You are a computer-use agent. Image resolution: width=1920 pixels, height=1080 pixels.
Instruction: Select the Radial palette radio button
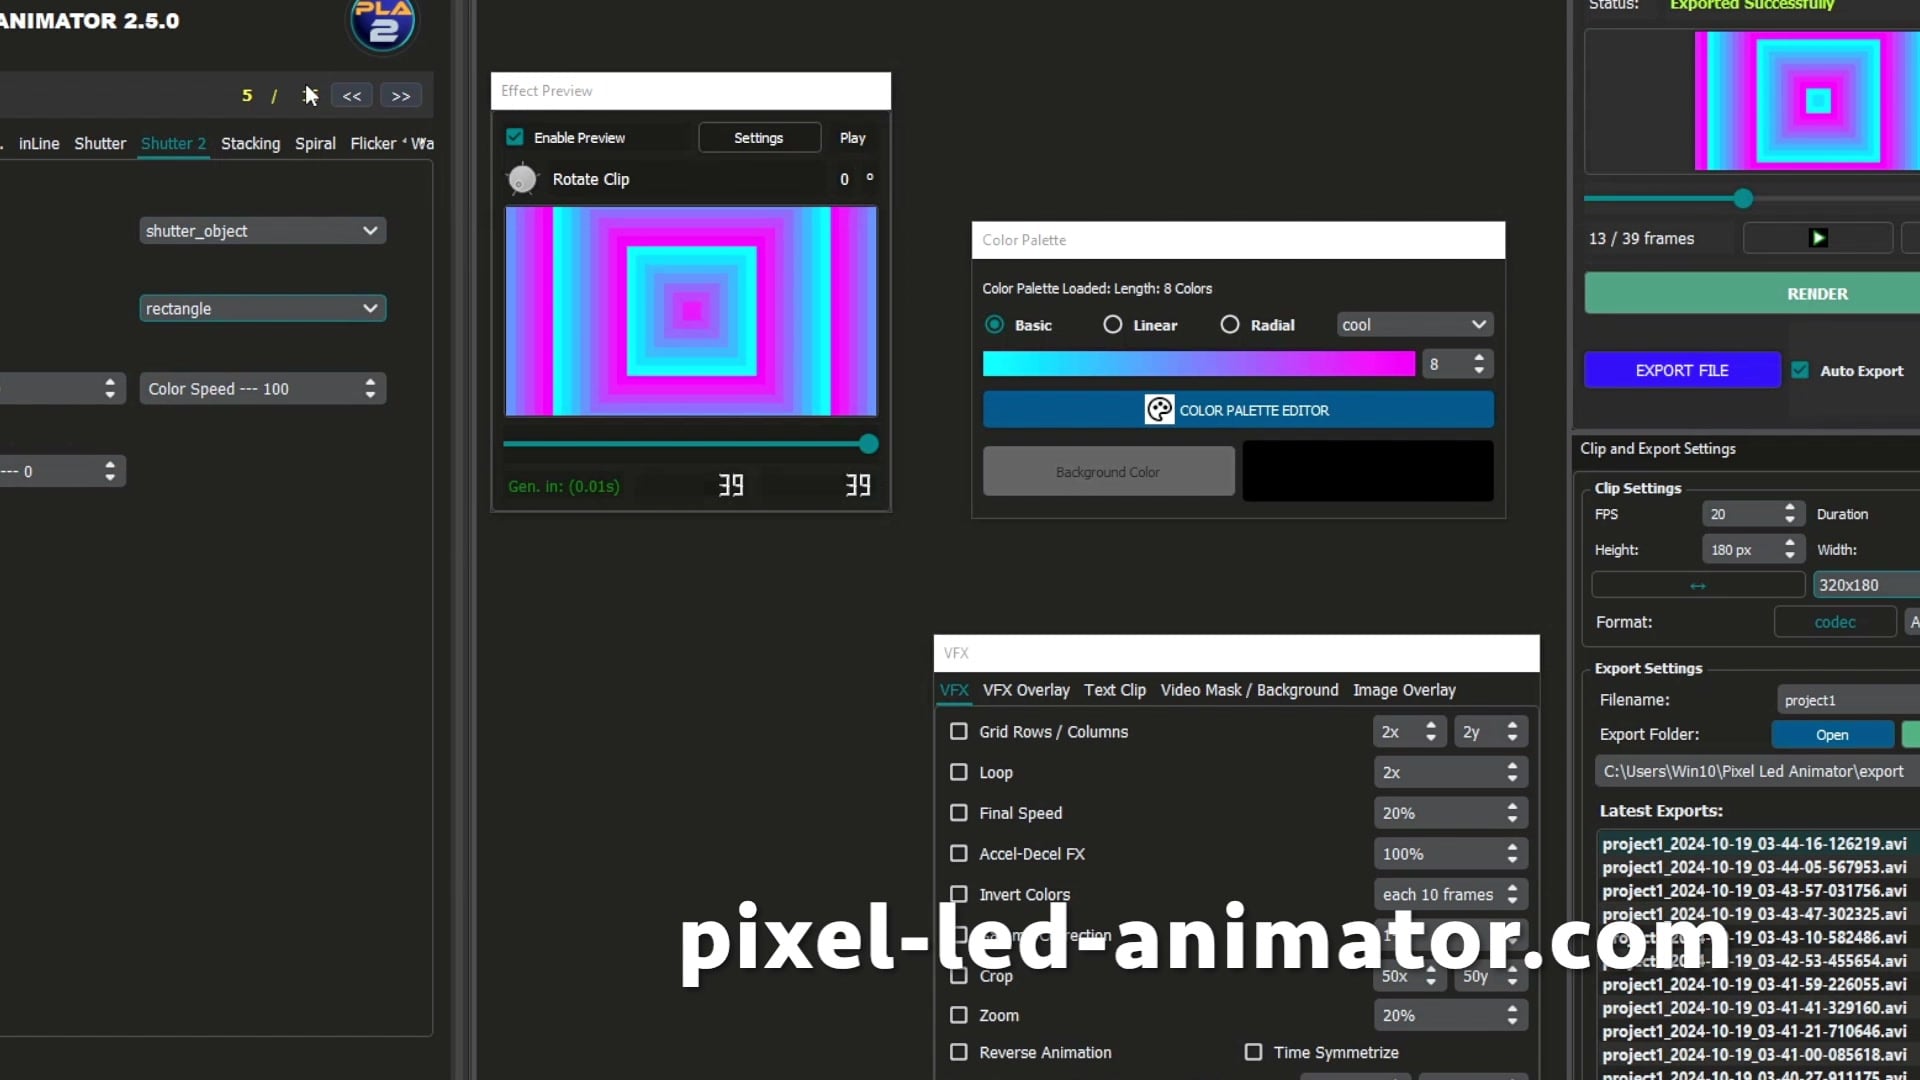click(1230, 324)
